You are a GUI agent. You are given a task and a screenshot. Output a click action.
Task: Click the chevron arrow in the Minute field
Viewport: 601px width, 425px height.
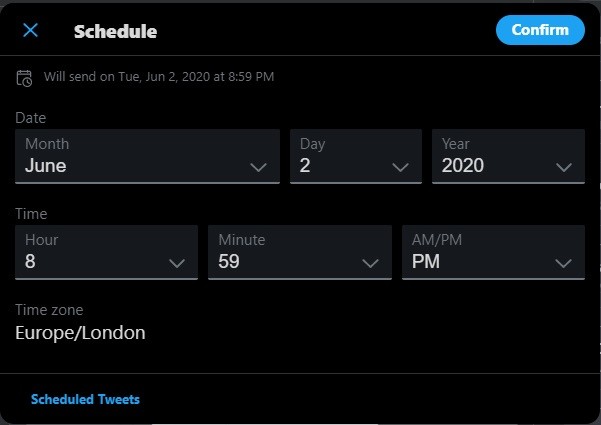click(x=370, y=263)
